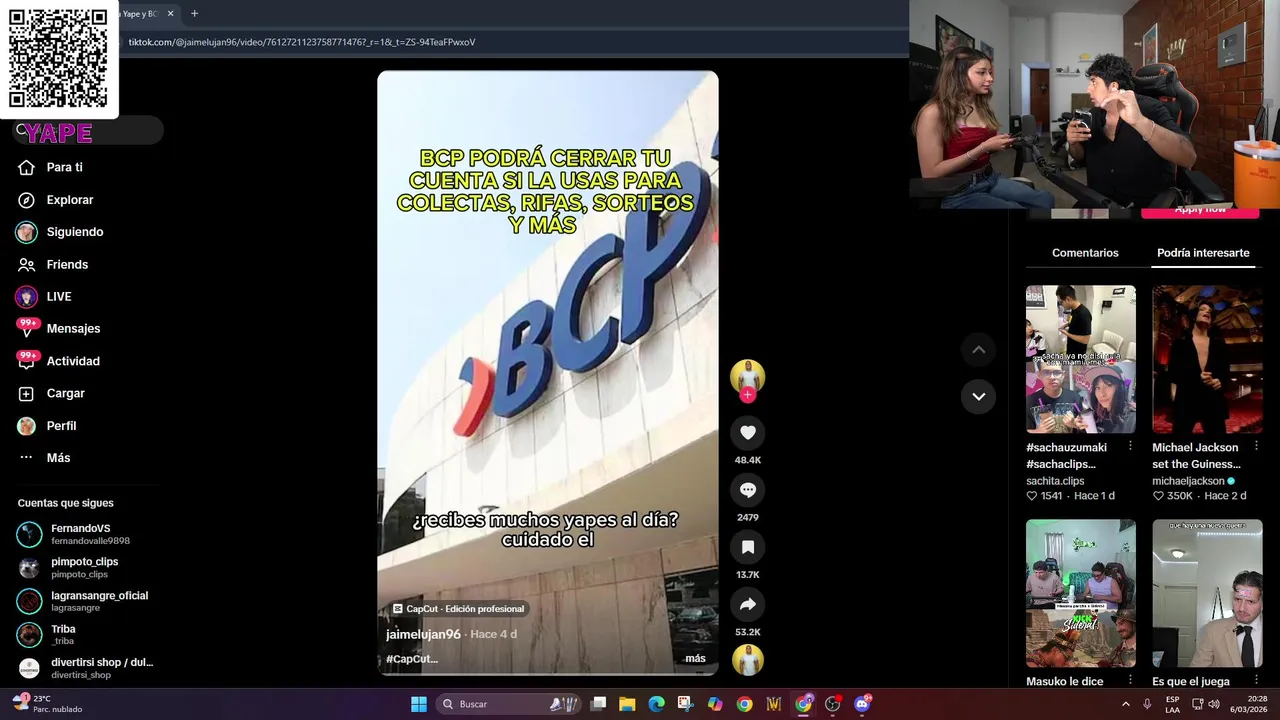1280x720 pixels.
Task: Like the video with the heart icon
Action: [747, 432]
